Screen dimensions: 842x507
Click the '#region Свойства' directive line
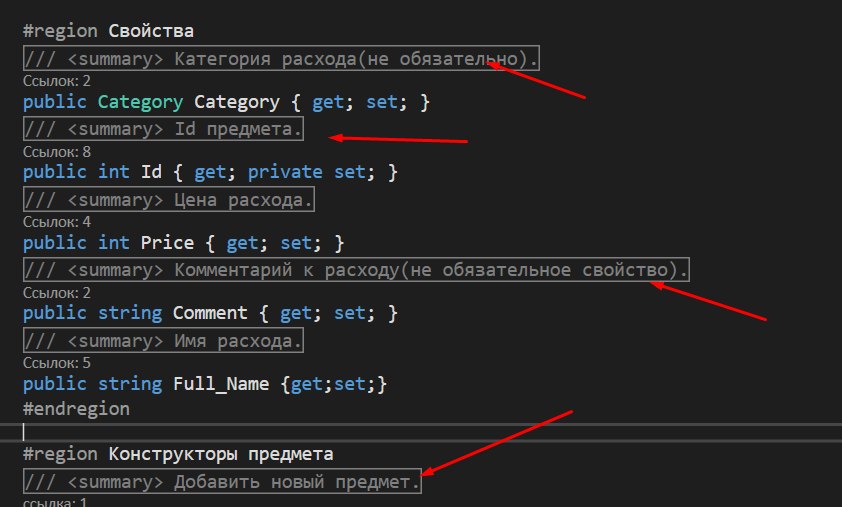coord(108,31)
